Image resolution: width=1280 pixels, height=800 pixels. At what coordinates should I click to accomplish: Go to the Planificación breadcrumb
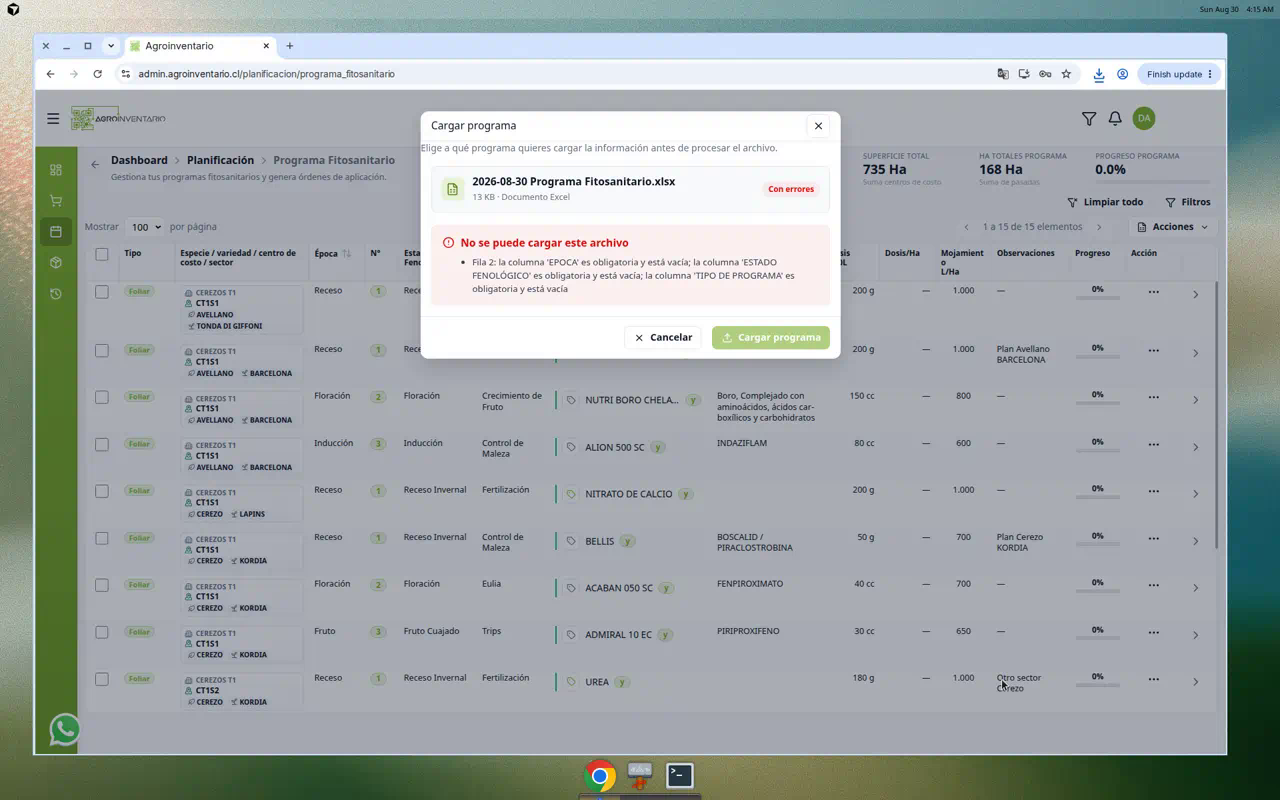point(220,160)
